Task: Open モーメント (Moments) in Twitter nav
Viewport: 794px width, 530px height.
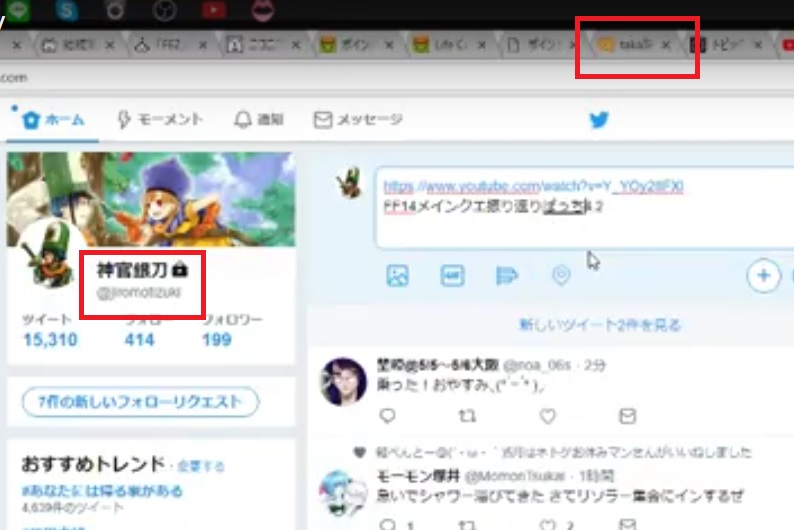Action: 160,119
